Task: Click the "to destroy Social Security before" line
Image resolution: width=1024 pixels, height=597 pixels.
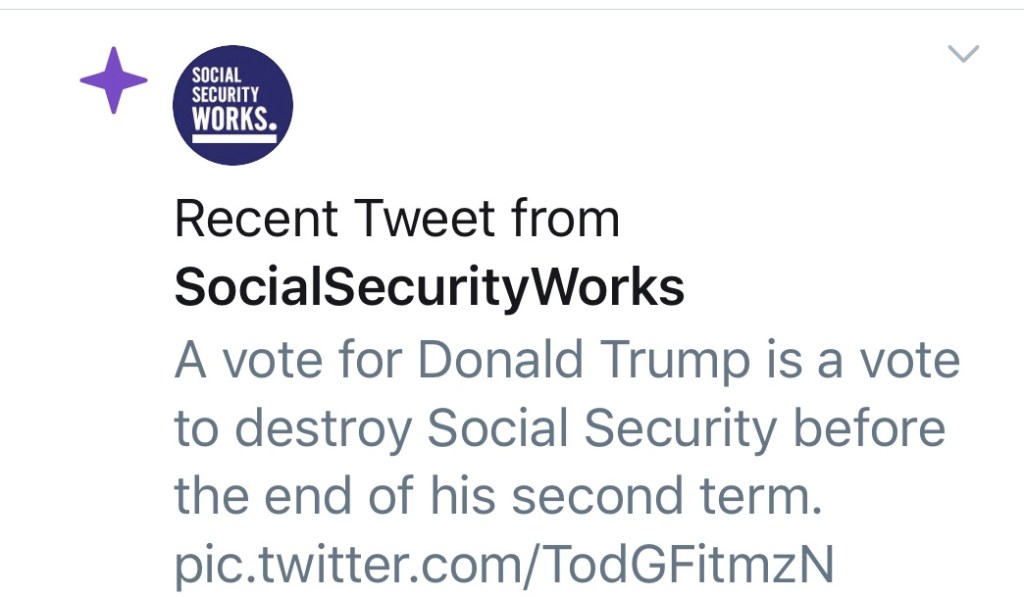Action: click(559, 429)
